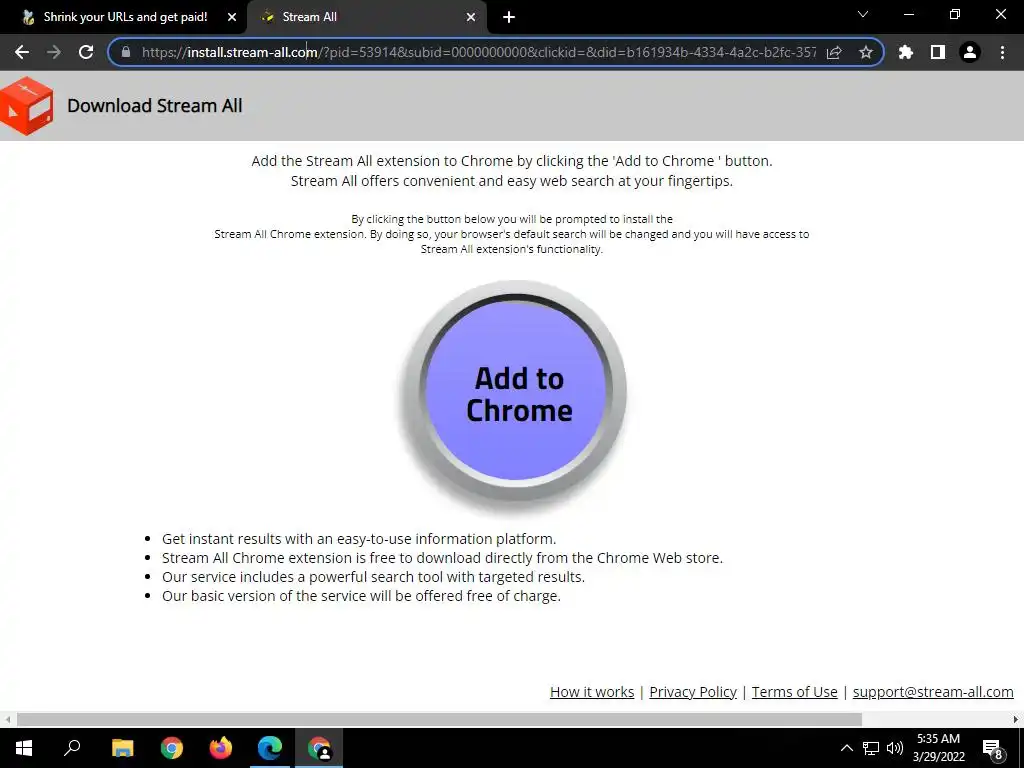
Task: Click the horizontal scrollbar thumb
Action: click(439, 720)
